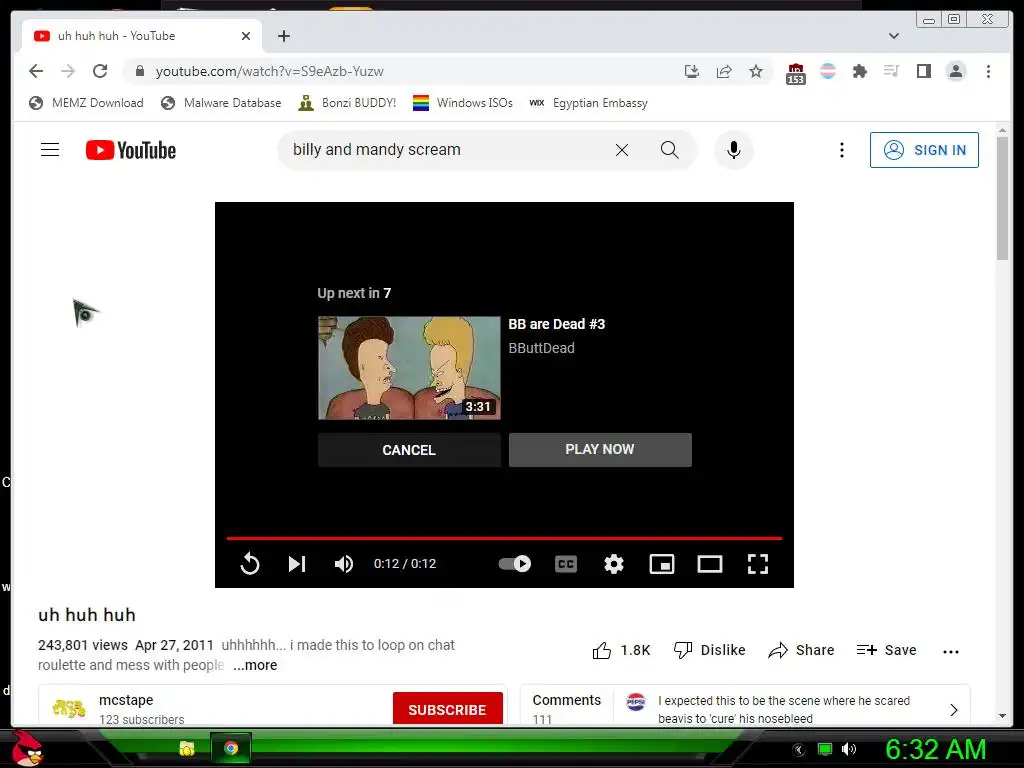The image size is (1024, 768).
Task: Subscribe to mcstape channel
Action: (447, 709)
